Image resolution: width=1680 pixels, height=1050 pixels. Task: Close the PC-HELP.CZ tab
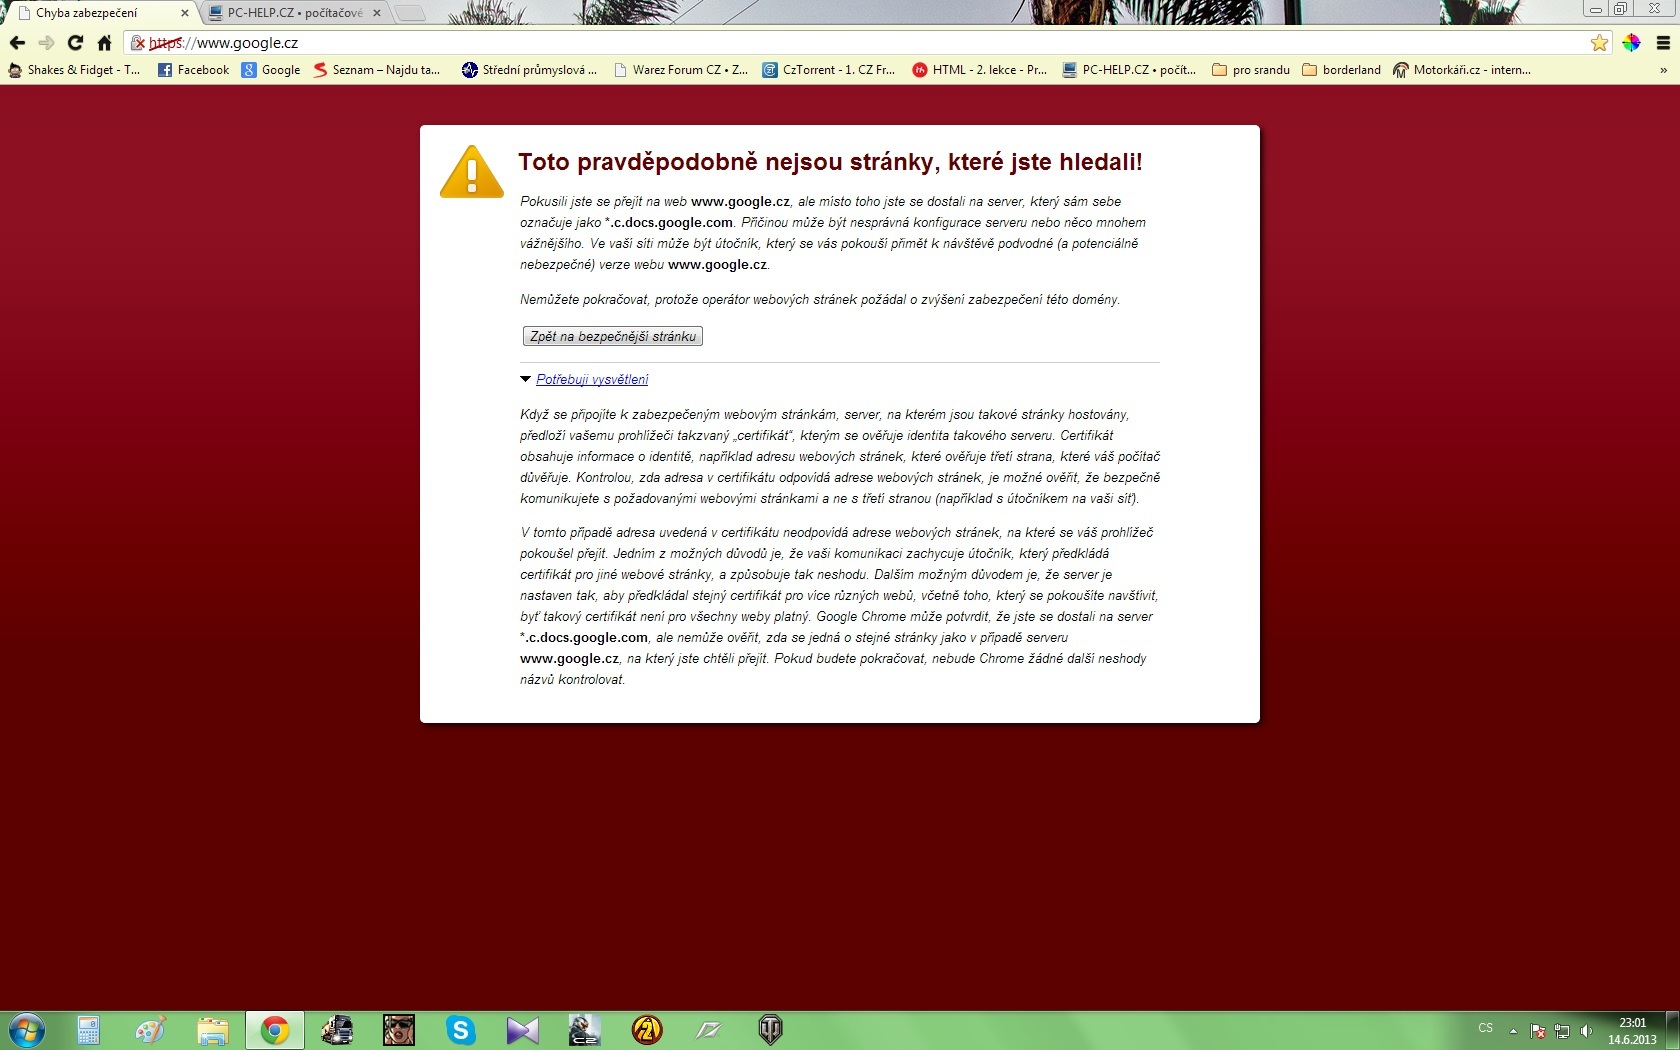point(377,13)
